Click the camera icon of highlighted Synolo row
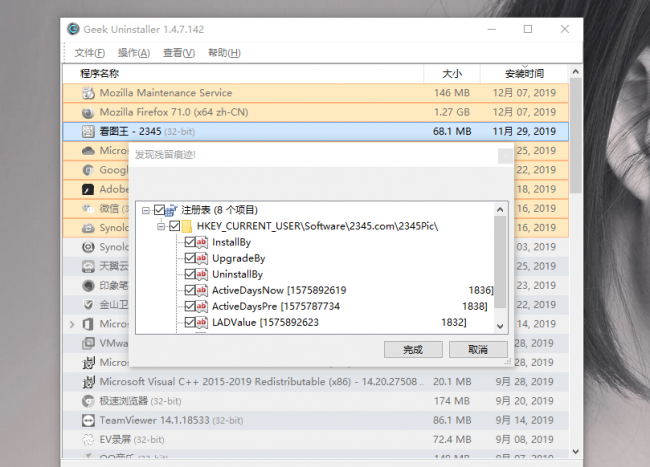Image resolution: width=650 pixels, height=467 pixels. (88, 228)
